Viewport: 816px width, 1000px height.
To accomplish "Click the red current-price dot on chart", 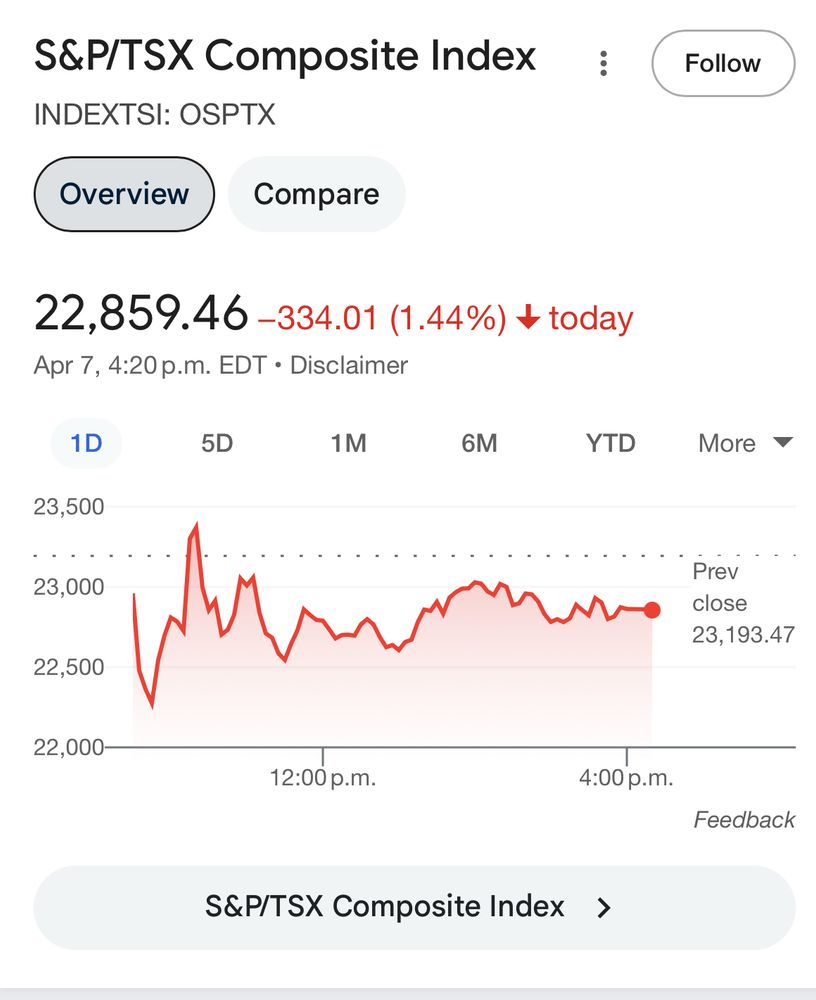I will click(652, 610).
